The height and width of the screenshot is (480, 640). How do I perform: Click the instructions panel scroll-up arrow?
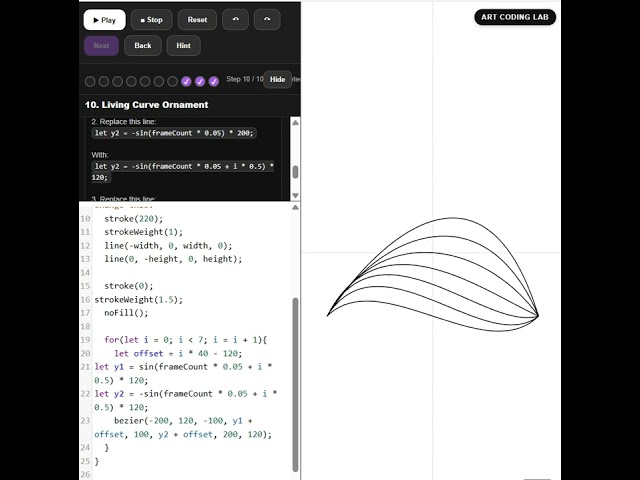tap(296, 123)
